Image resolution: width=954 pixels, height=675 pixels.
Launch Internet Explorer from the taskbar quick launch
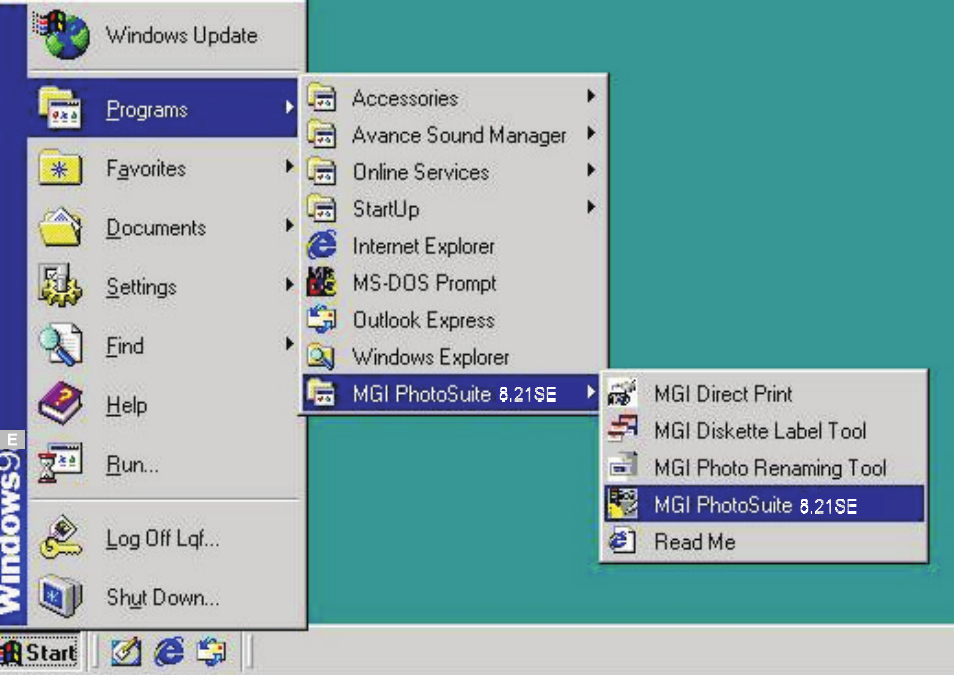point(169,652)
